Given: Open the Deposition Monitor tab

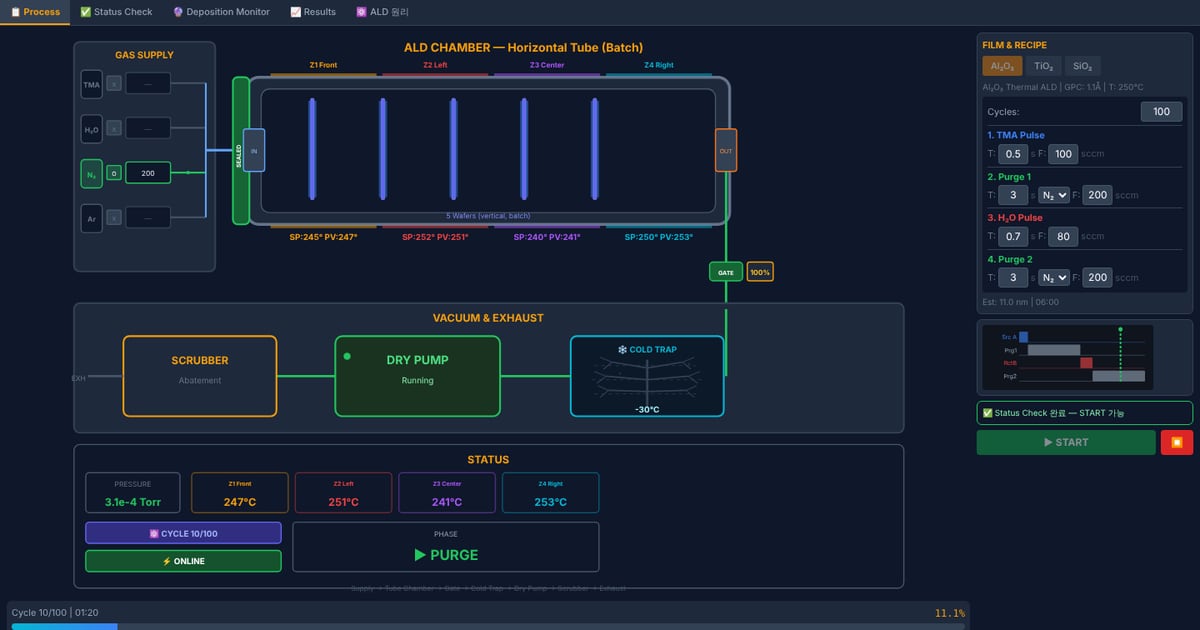Looking at the screenshot, I should tap(221, 12).
